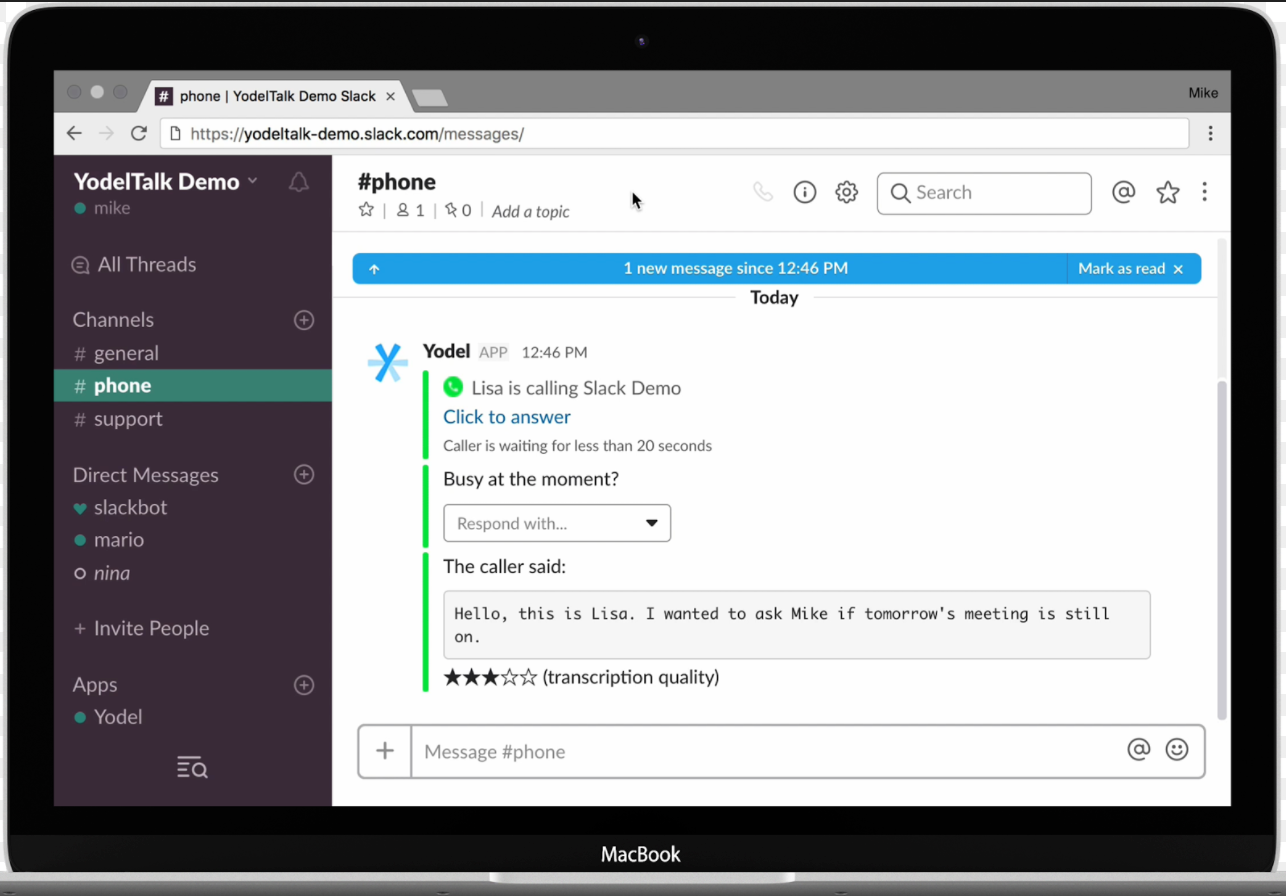Open channel settings gear icon
Image resolution: width=1286 pixels, height=896 pixels.
pos(847,192)
